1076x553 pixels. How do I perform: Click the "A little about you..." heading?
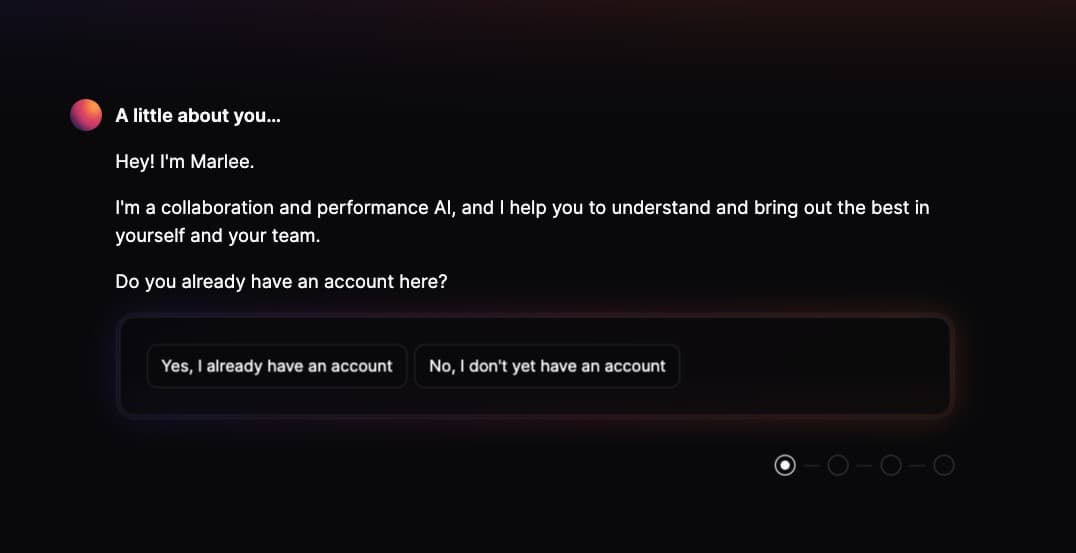[198, 116]
